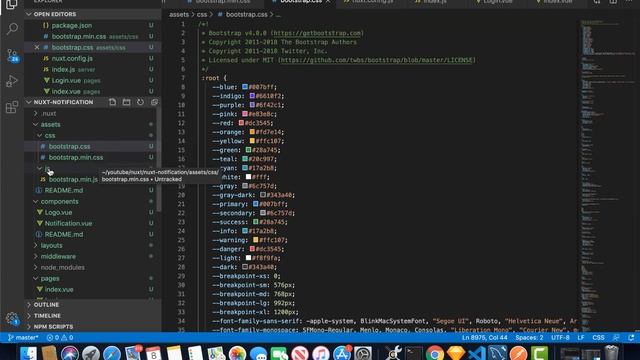Click the feedback icon in status bar
Screen dimensions: 640x360
[616, 338]
